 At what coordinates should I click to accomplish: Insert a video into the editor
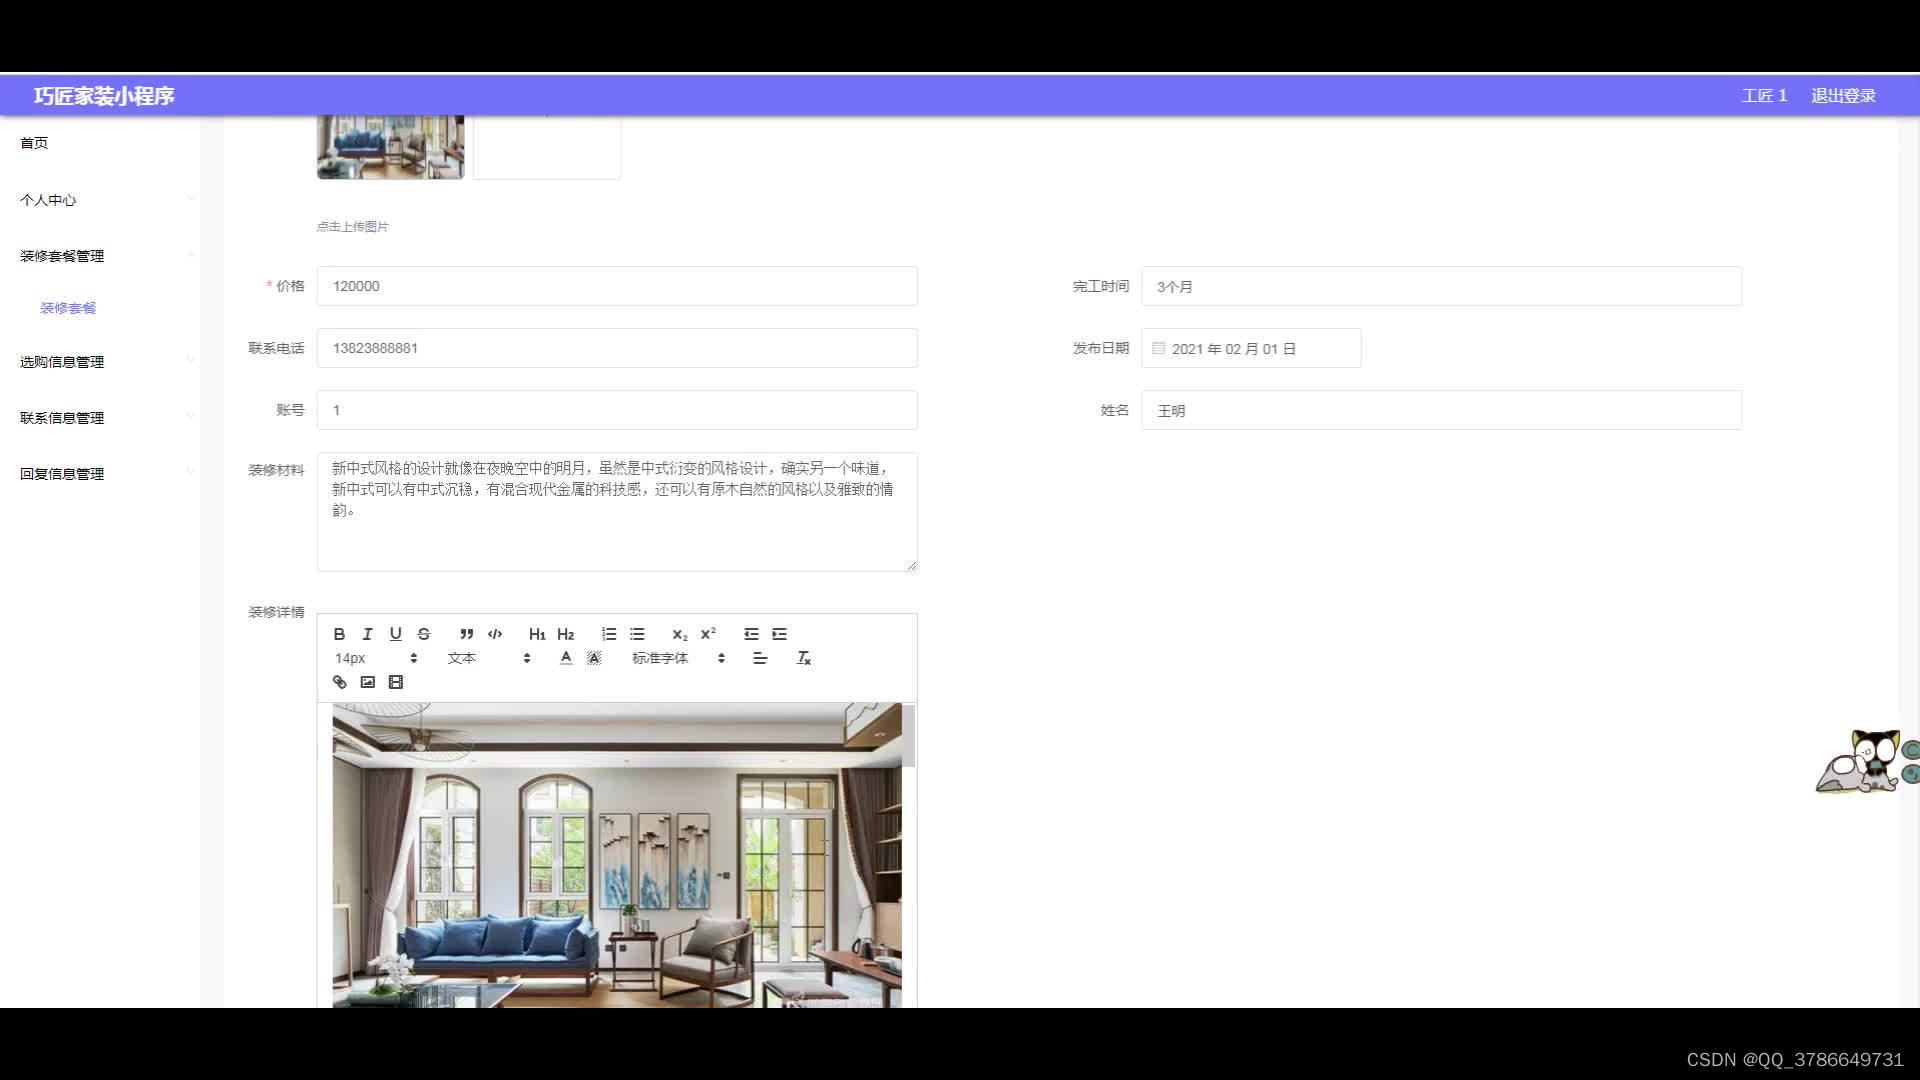395,682
